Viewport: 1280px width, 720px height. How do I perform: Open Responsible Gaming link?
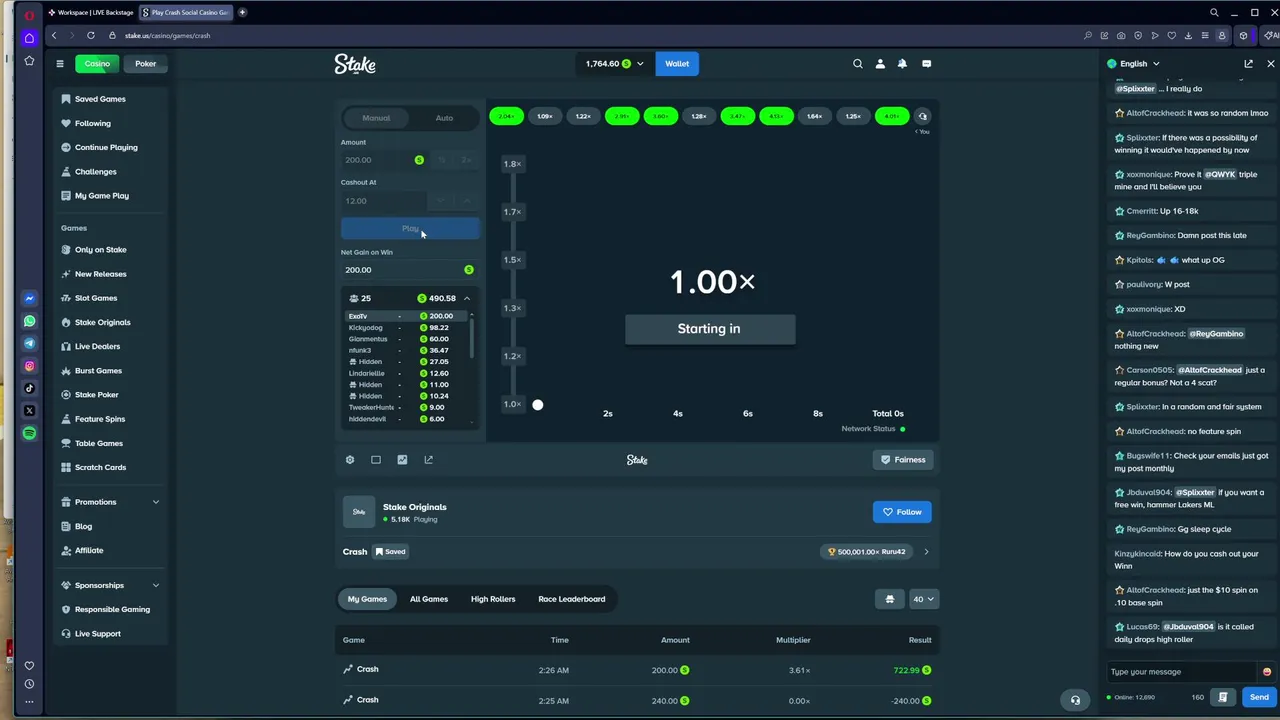coord(112,609)
